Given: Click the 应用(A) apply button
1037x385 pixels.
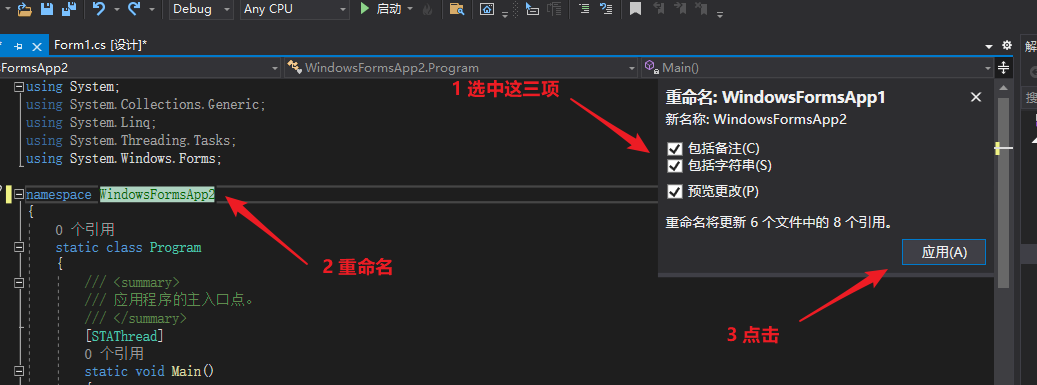Looking at the screenshot, I should coord(944,252).
